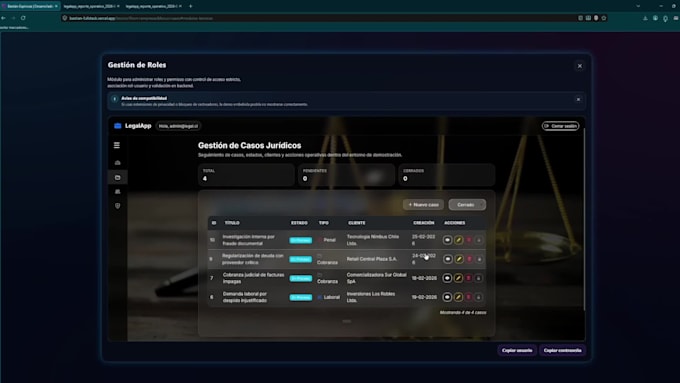Switch to the second legalapp_reporte_operativo tab
This screenshot has width=680, height=383.
click(91, 6)
